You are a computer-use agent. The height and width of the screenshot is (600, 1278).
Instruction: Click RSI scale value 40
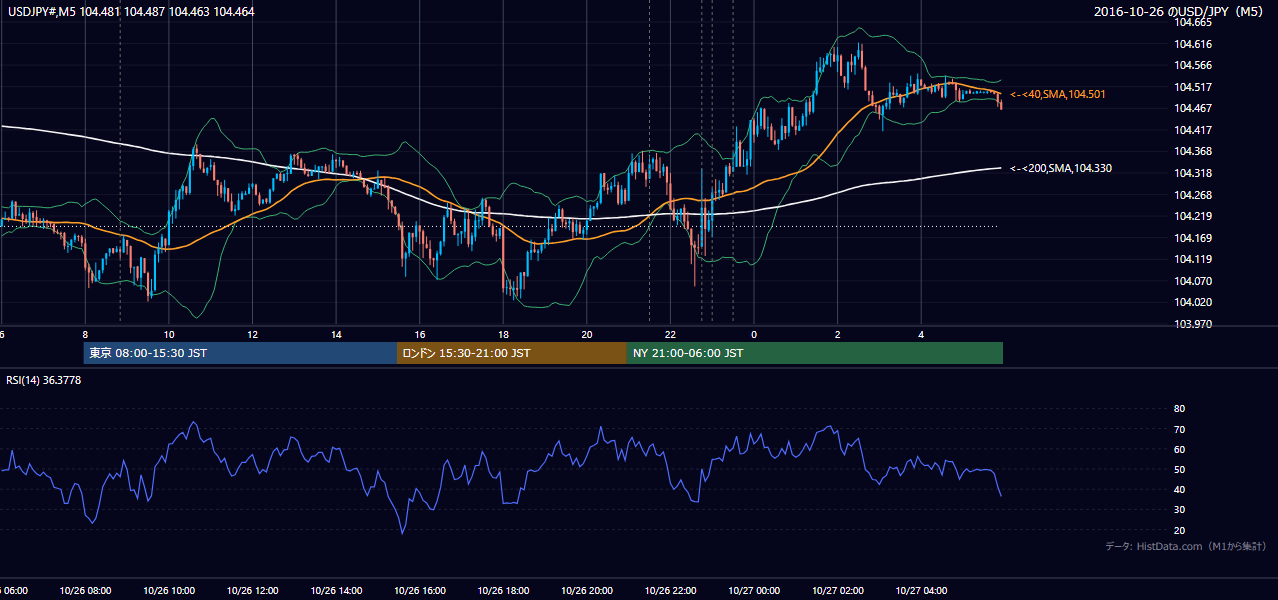(x=1179, y=489)
